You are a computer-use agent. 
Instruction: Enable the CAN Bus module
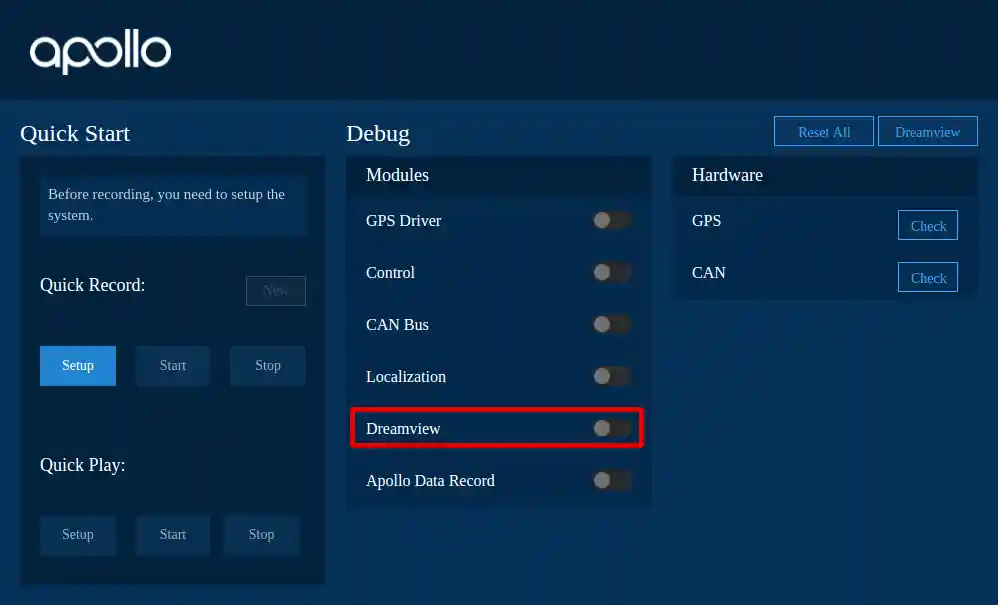[612, 324]
